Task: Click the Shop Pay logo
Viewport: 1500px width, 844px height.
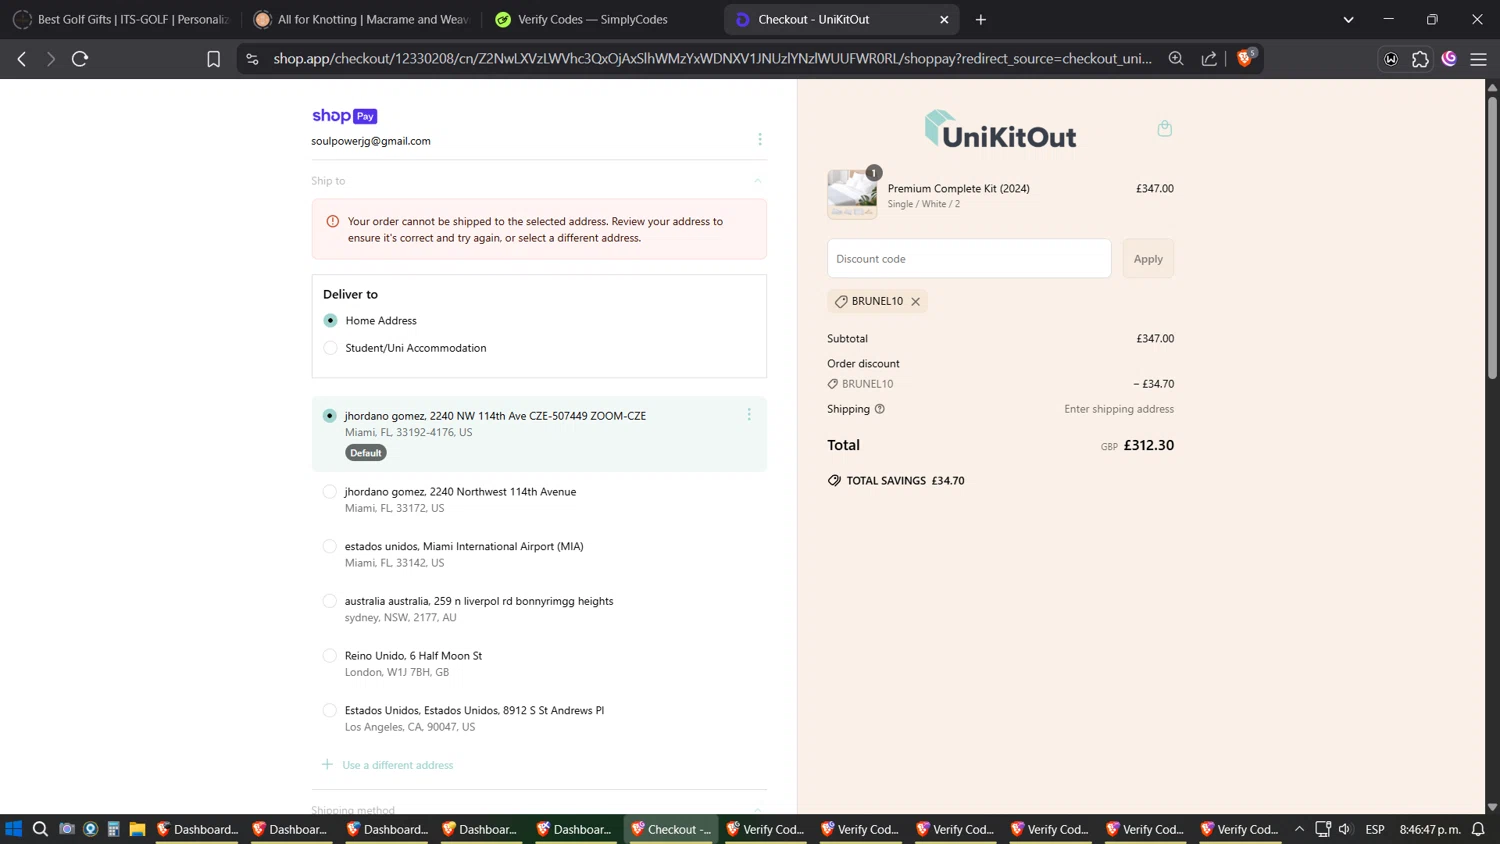Action: point(344,116)
